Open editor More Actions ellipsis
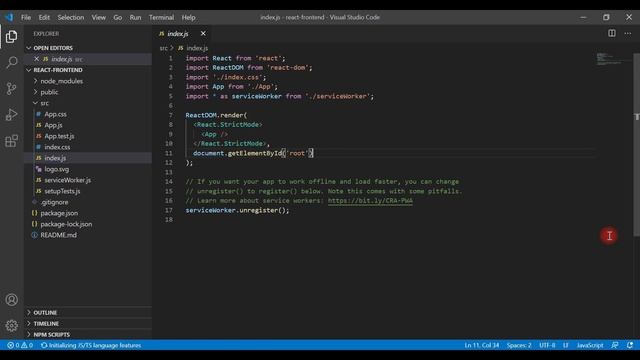Viewport: 640px width, 360px height. [628, 33]
